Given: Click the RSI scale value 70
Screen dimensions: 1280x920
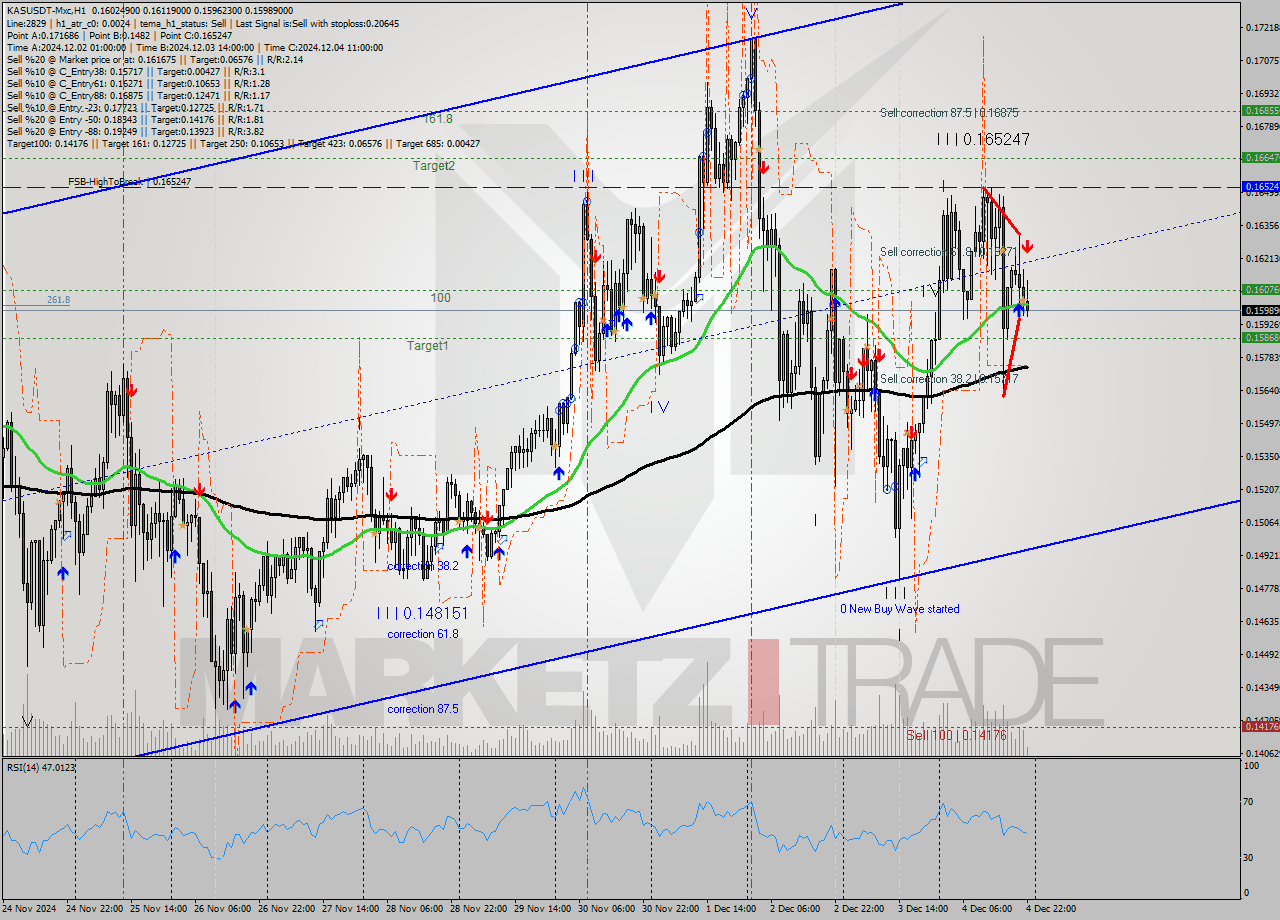Looking at the screenshot, I should tap(1250, 802).
